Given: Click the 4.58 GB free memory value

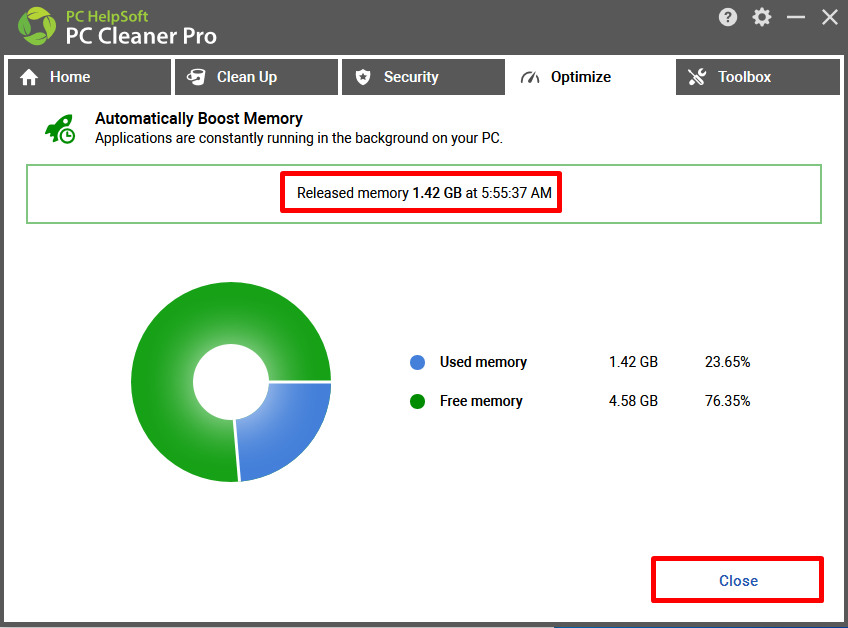Looking at the screenshot, I should tap(633, 401).
